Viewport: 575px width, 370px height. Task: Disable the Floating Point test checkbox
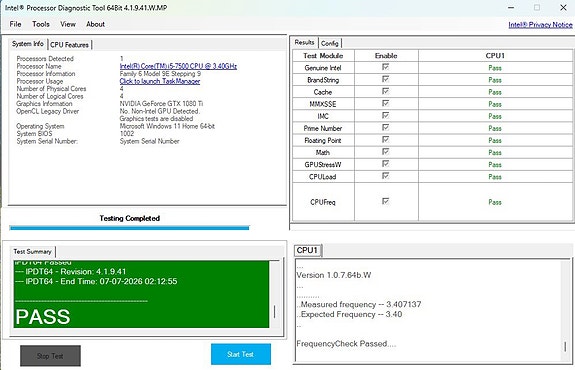coord(385,140)
